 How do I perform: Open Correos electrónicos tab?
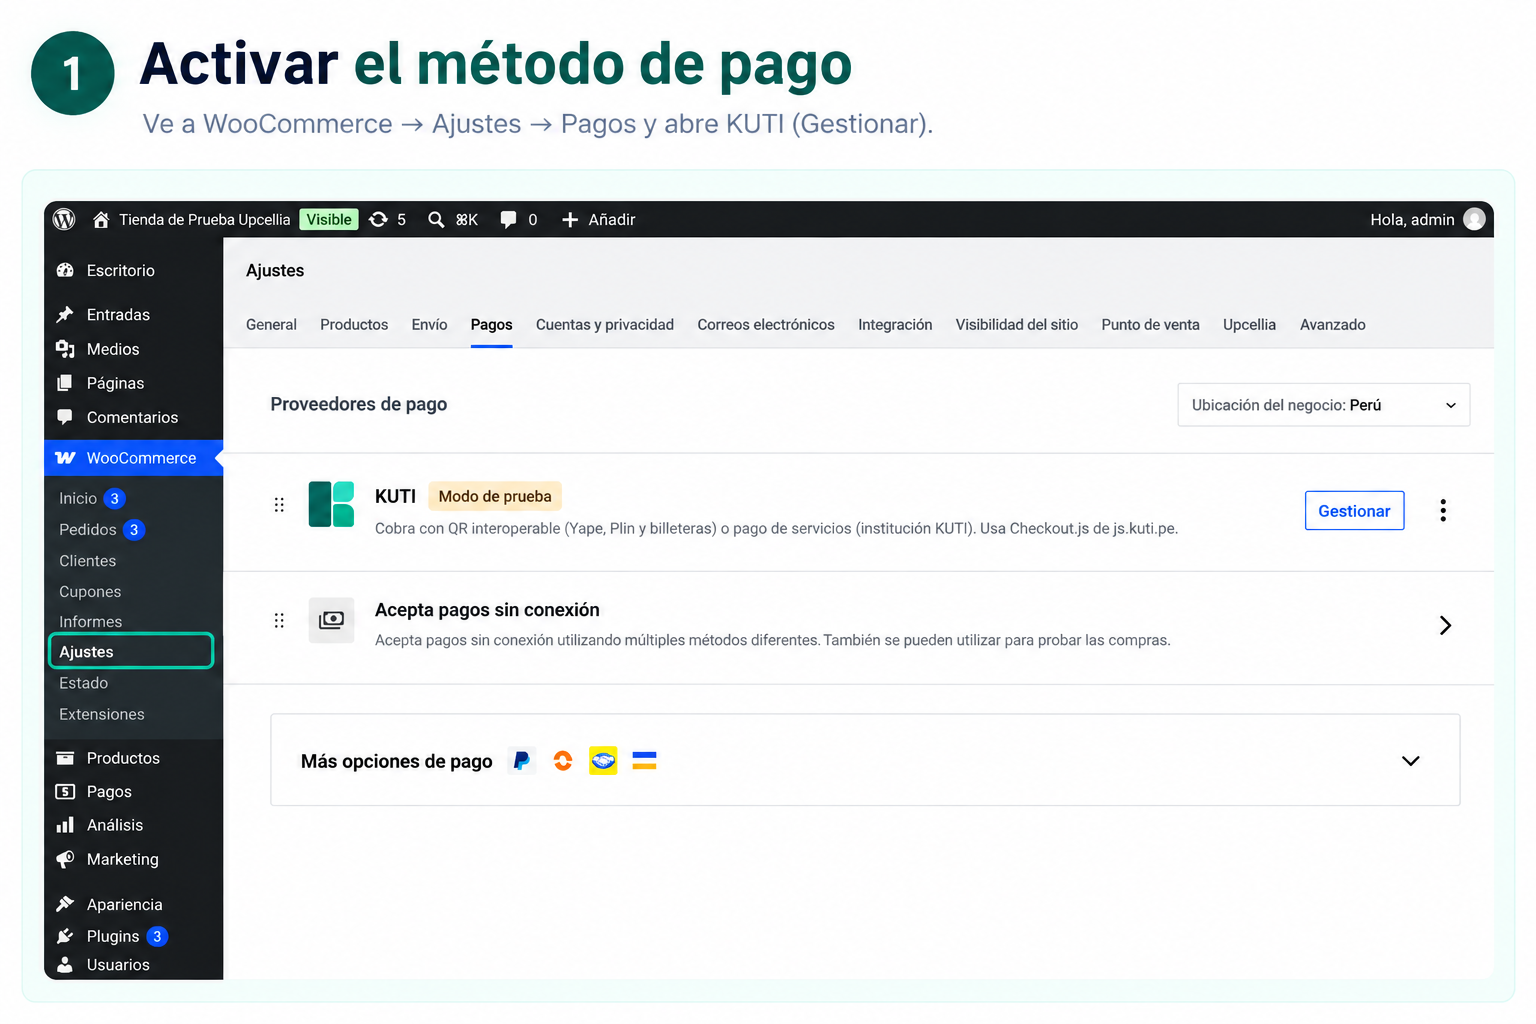point(766,324)
